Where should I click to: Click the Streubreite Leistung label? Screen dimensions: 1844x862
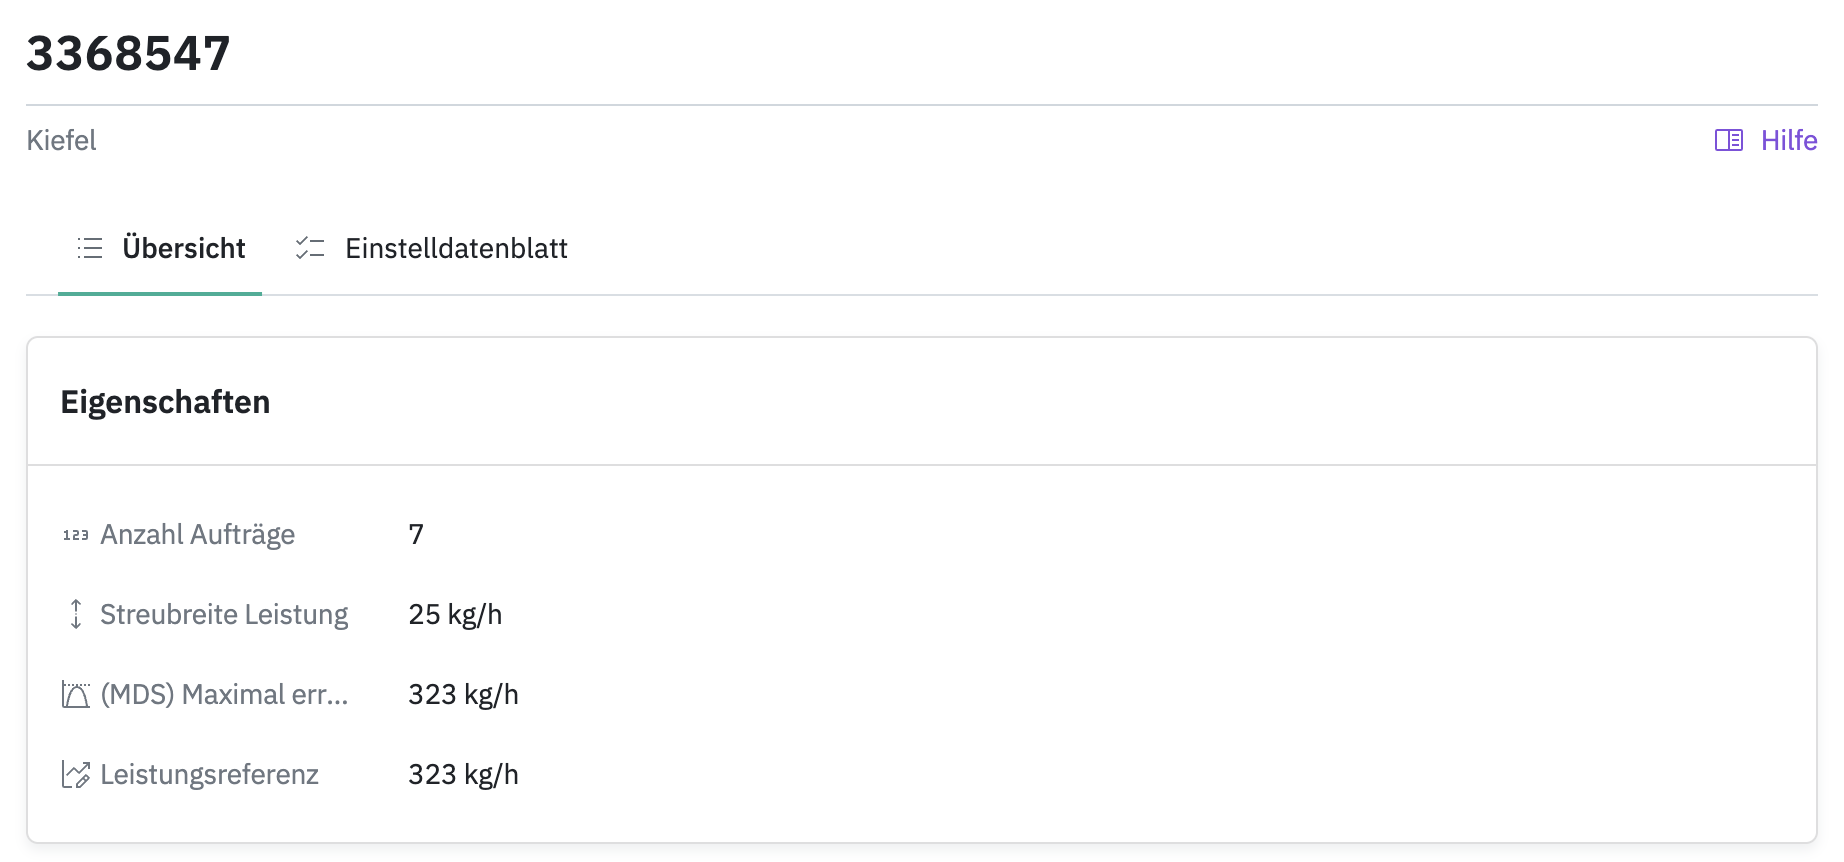click(224, 614)
